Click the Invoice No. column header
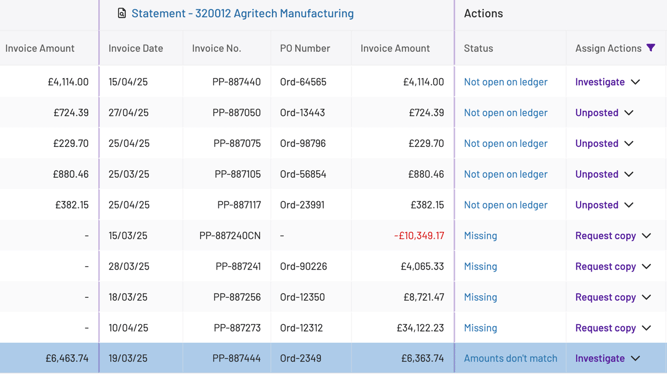 217,48
